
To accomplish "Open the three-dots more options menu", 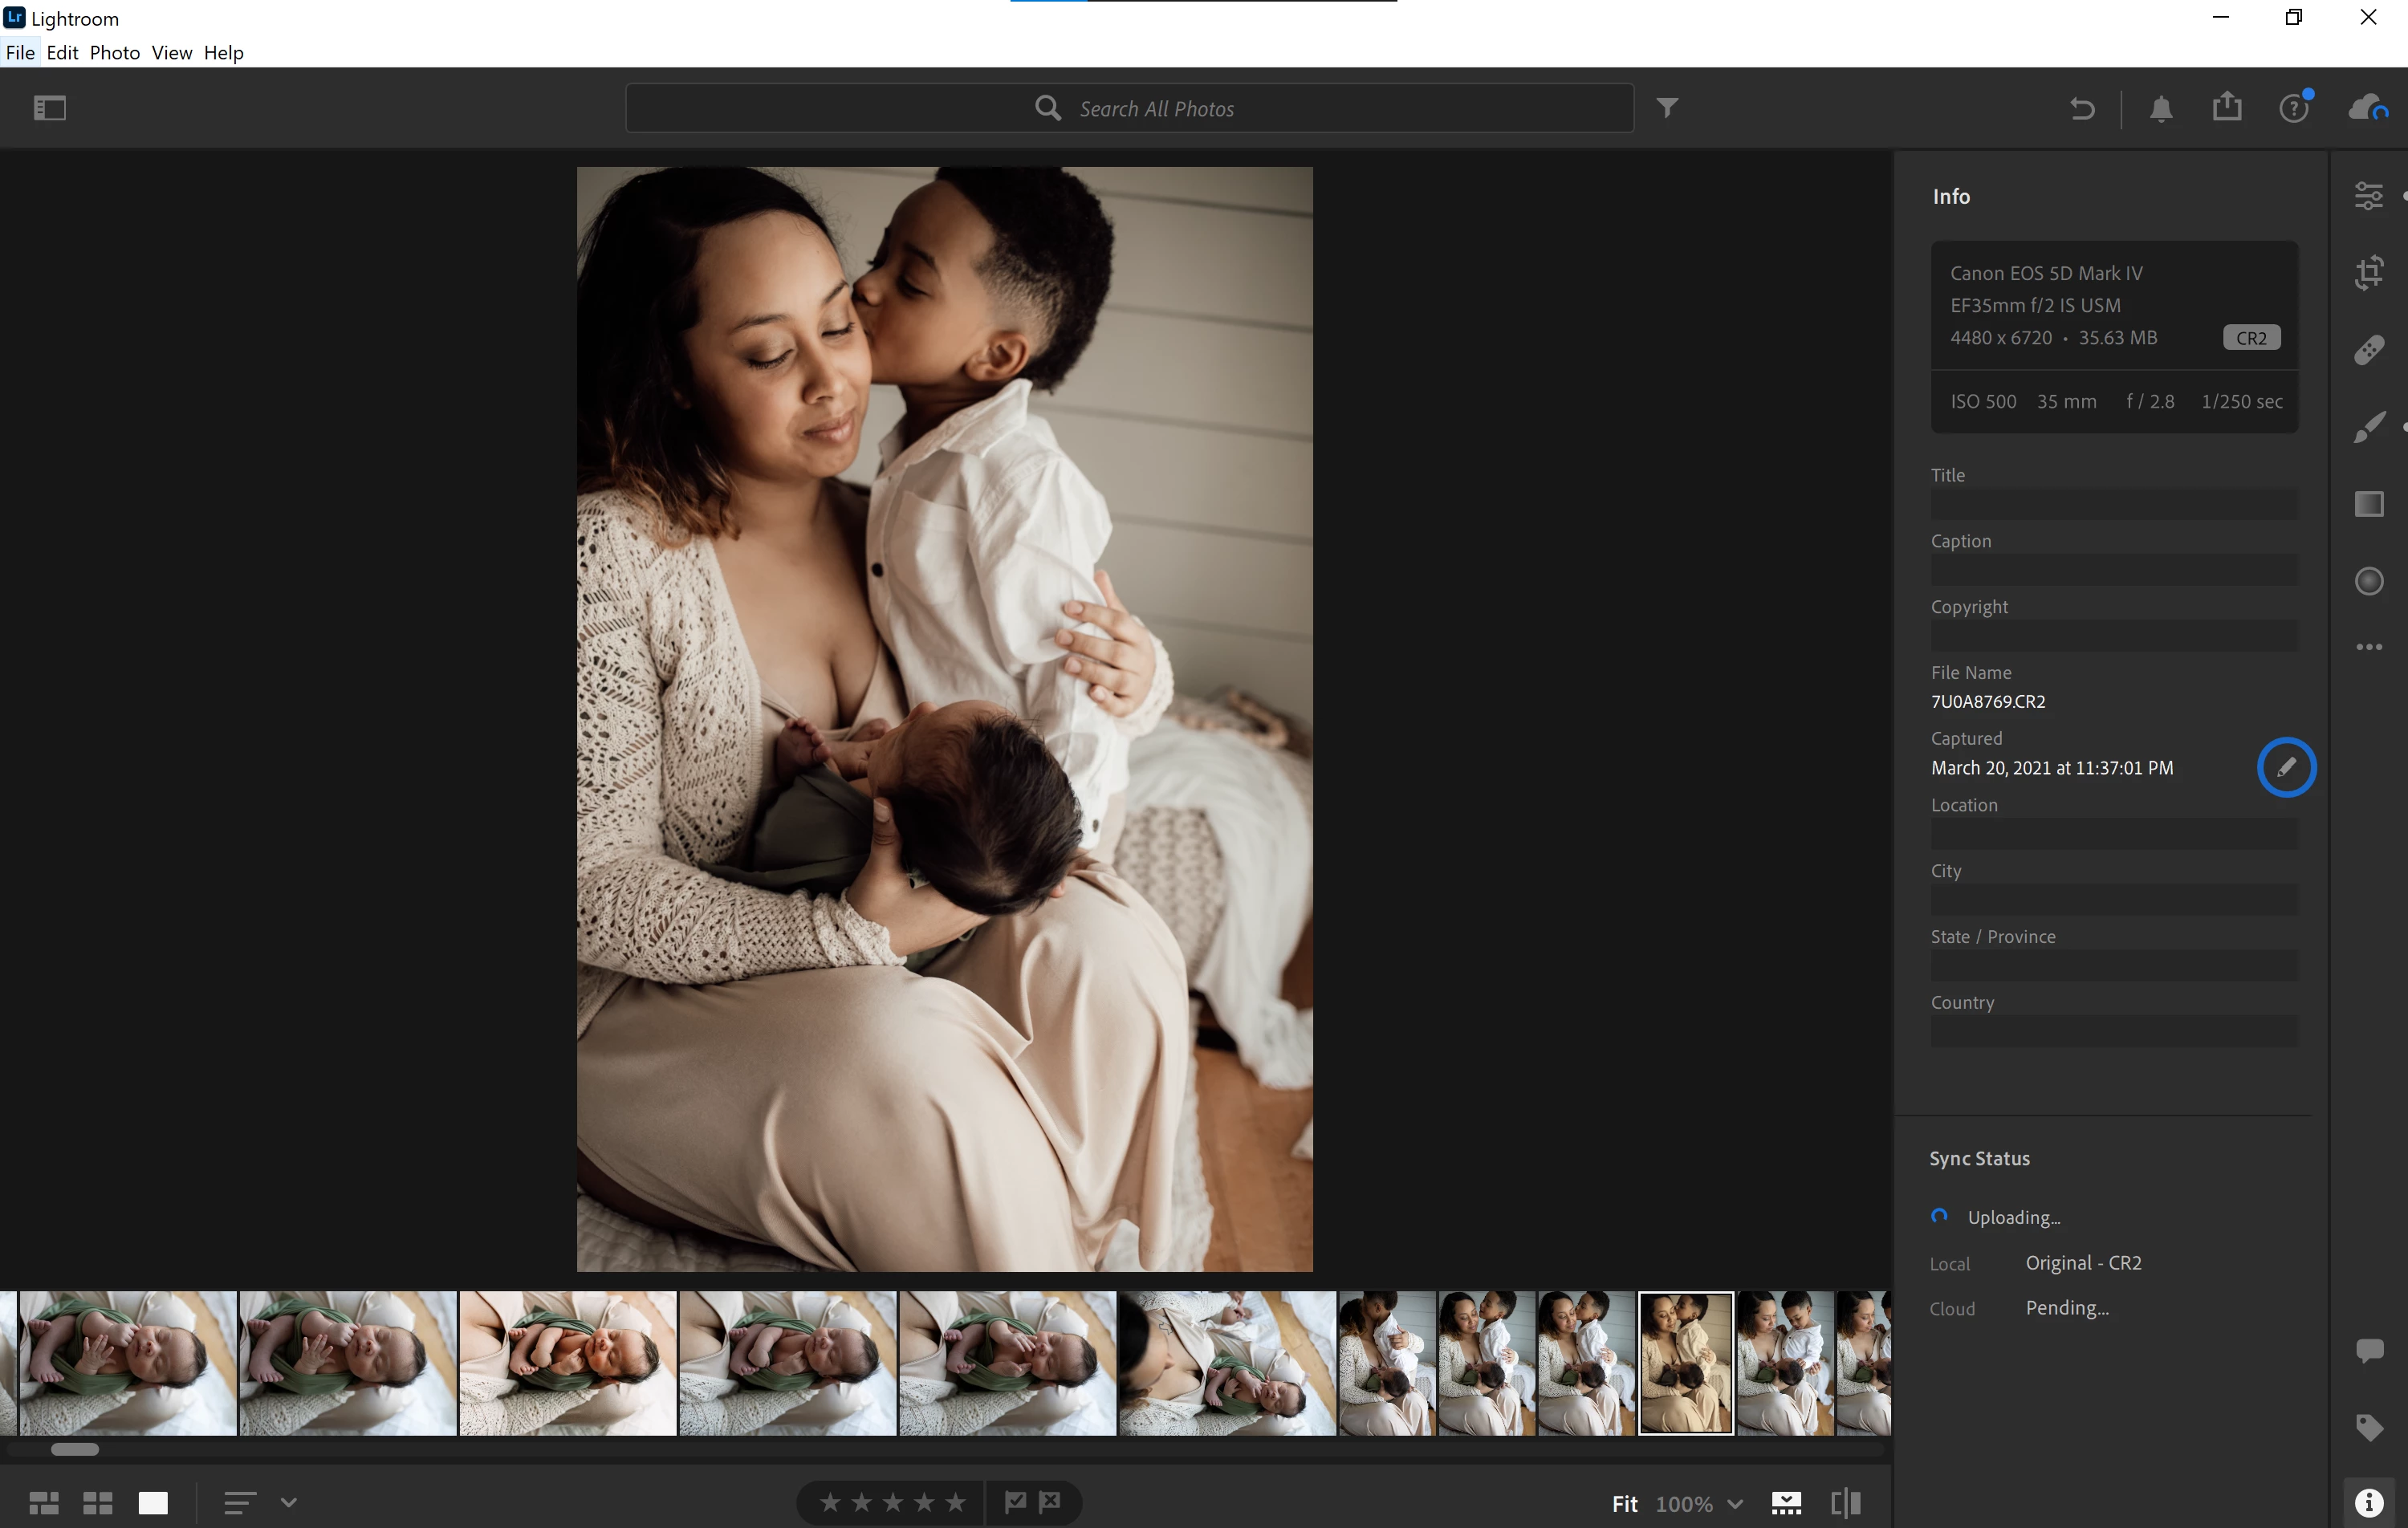I will tap(2368, 647).
